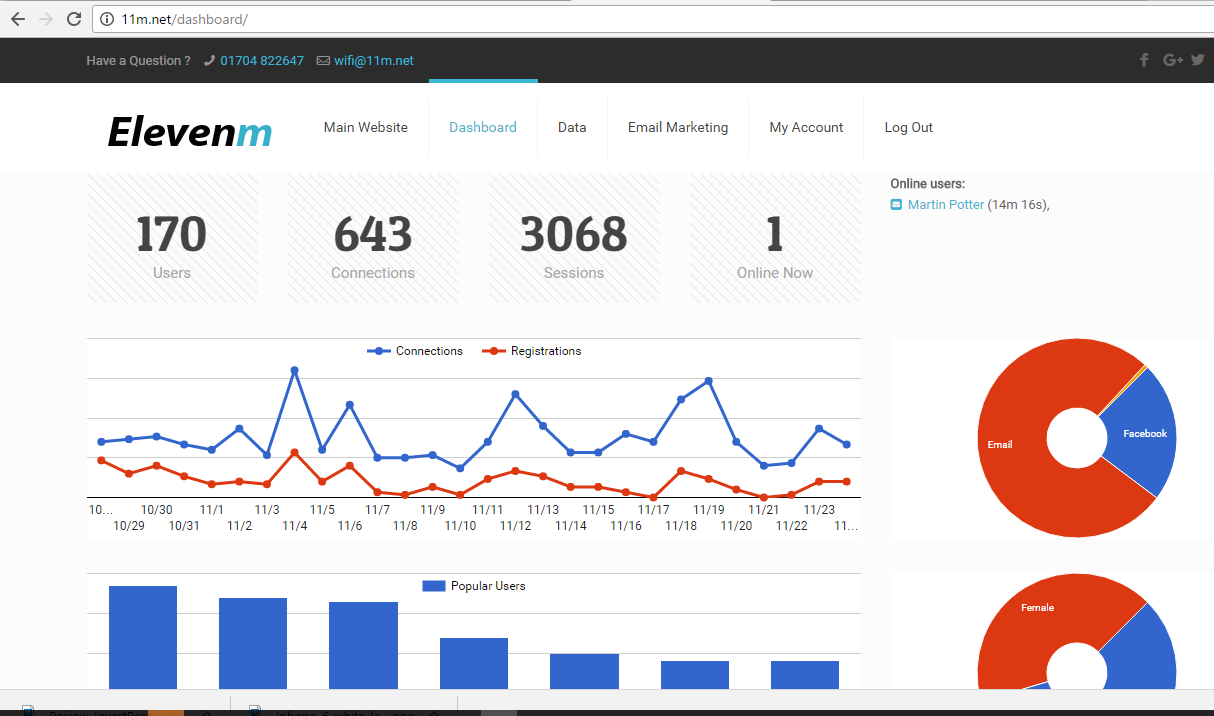Select the Dashboard menu item

[x=483, y=128]
